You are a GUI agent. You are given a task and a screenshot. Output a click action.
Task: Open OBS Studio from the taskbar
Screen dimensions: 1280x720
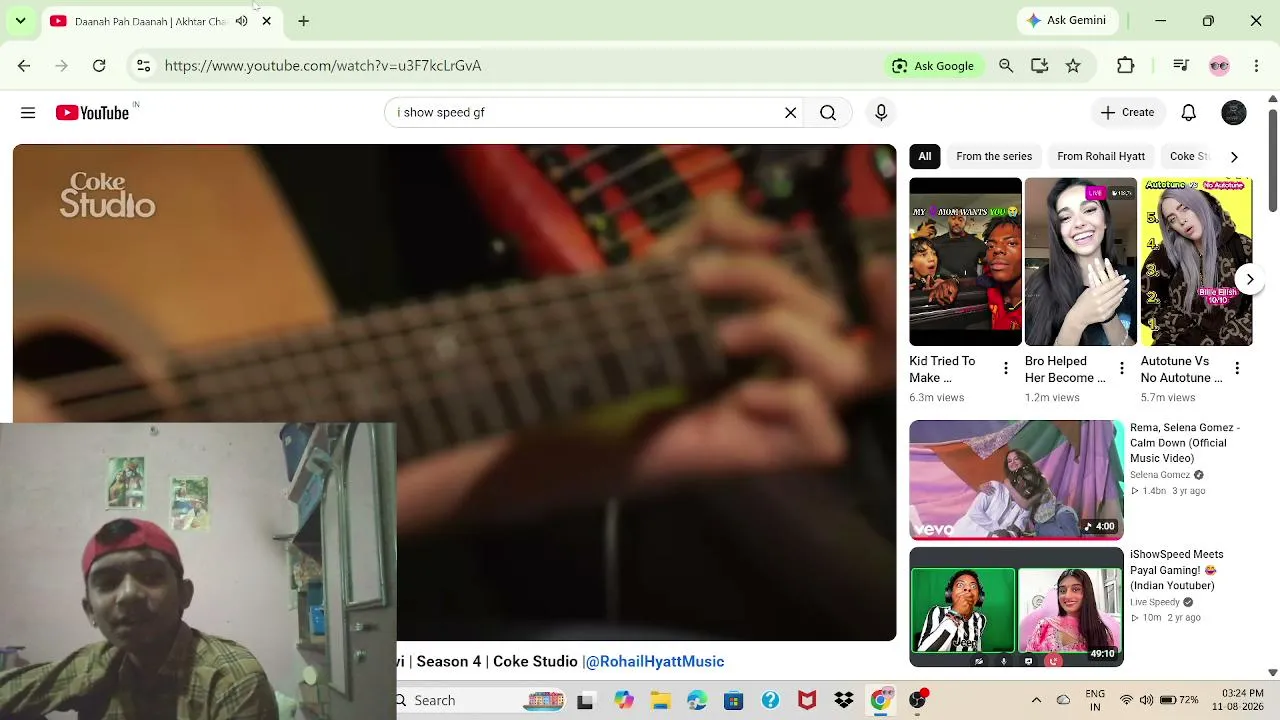pyautogui.click(x=917, y=700)
